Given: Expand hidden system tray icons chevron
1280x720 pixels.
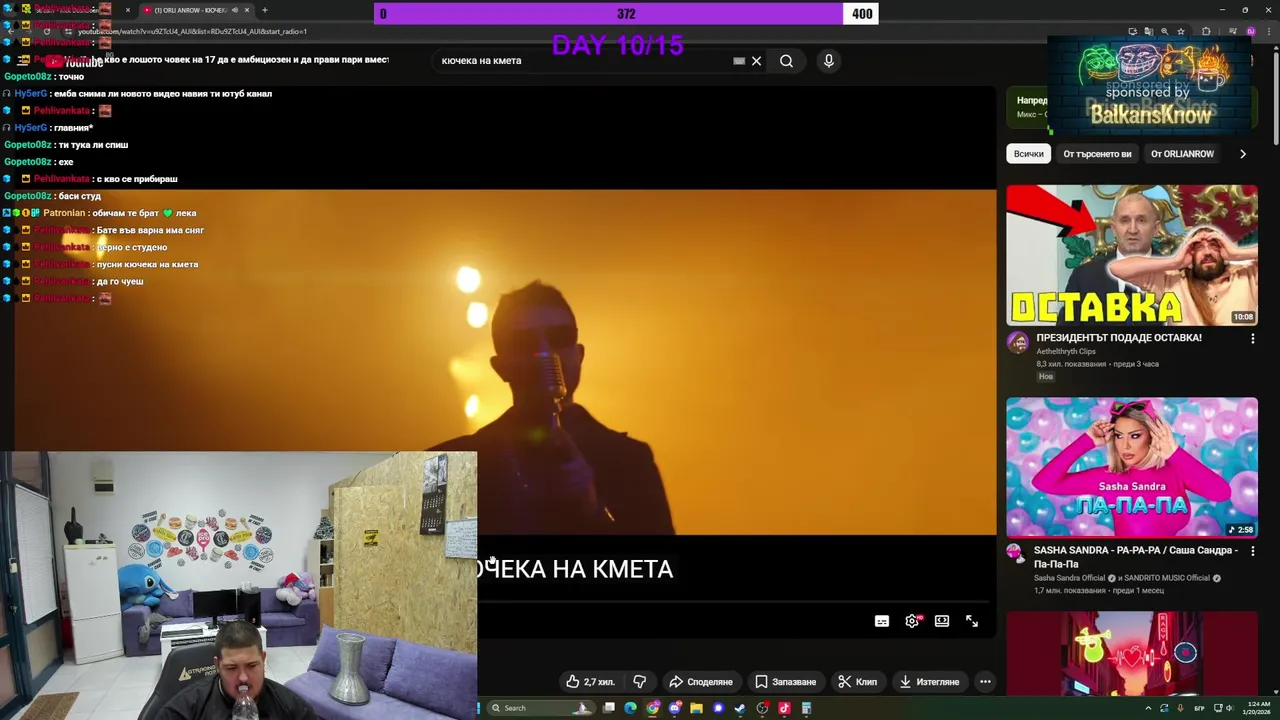Looking at the screenshot, I should click(1148, 708).
